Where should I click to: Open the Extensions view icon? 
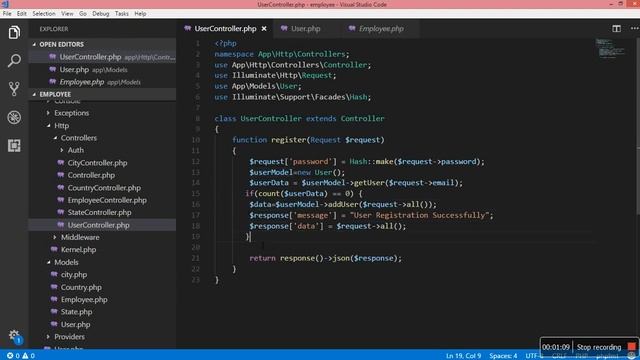[14, 146]
